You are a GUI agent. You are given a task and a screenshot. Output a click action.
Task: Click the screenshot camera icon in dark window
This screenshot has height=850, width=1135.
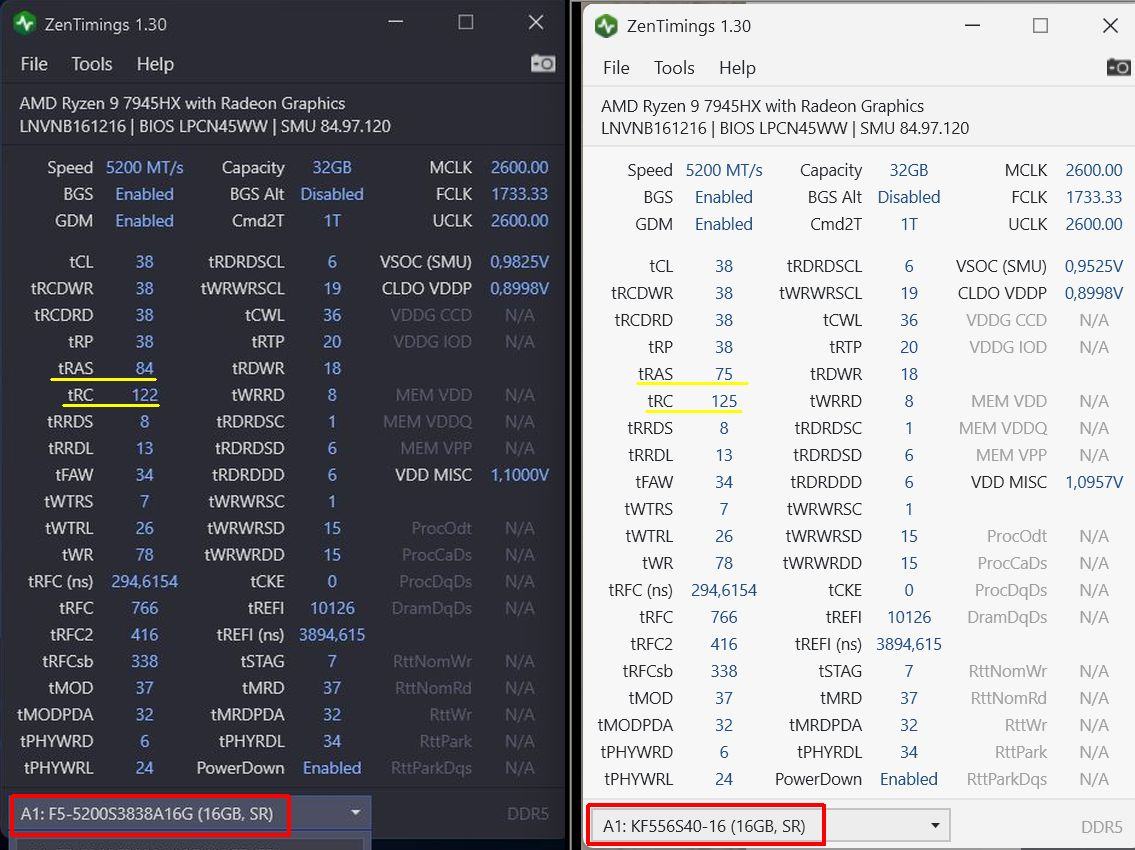543,64
